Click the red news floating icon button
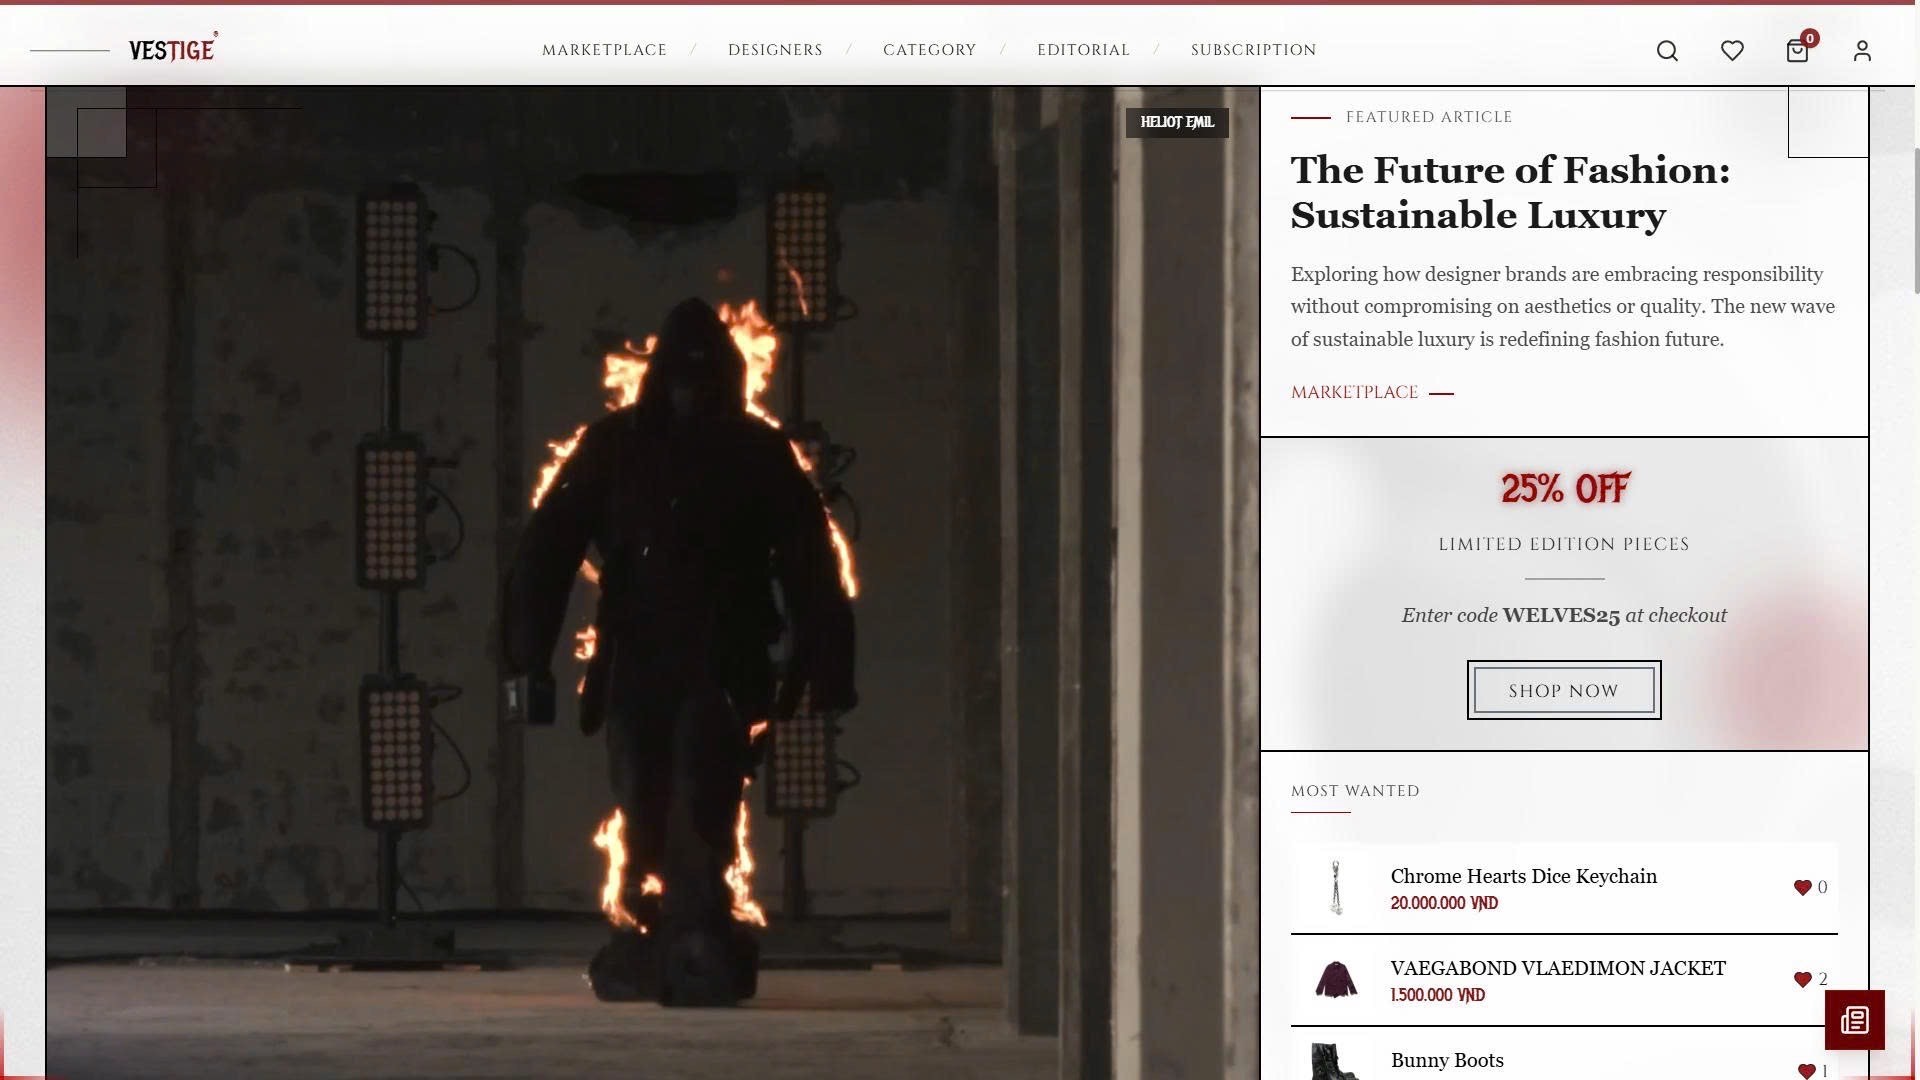This screenshot has width=1920, height=1080. [1854, 1020]
